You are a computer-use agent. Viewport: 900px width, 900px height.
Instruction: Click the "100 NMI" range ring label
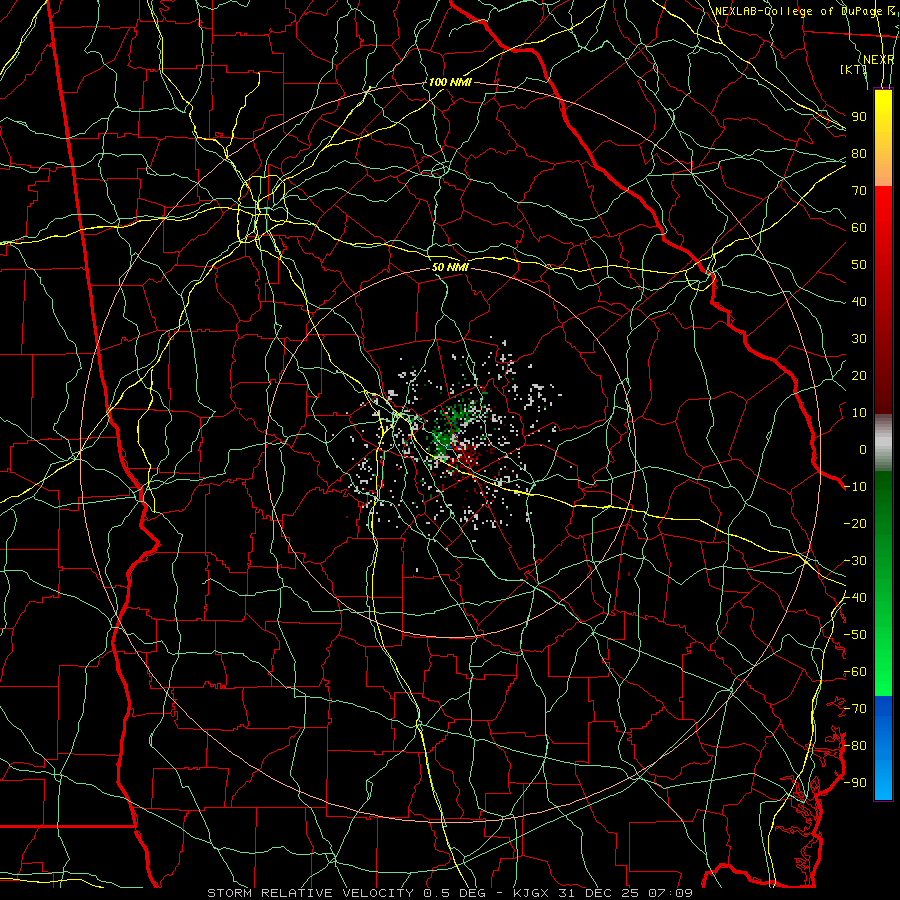450,82
